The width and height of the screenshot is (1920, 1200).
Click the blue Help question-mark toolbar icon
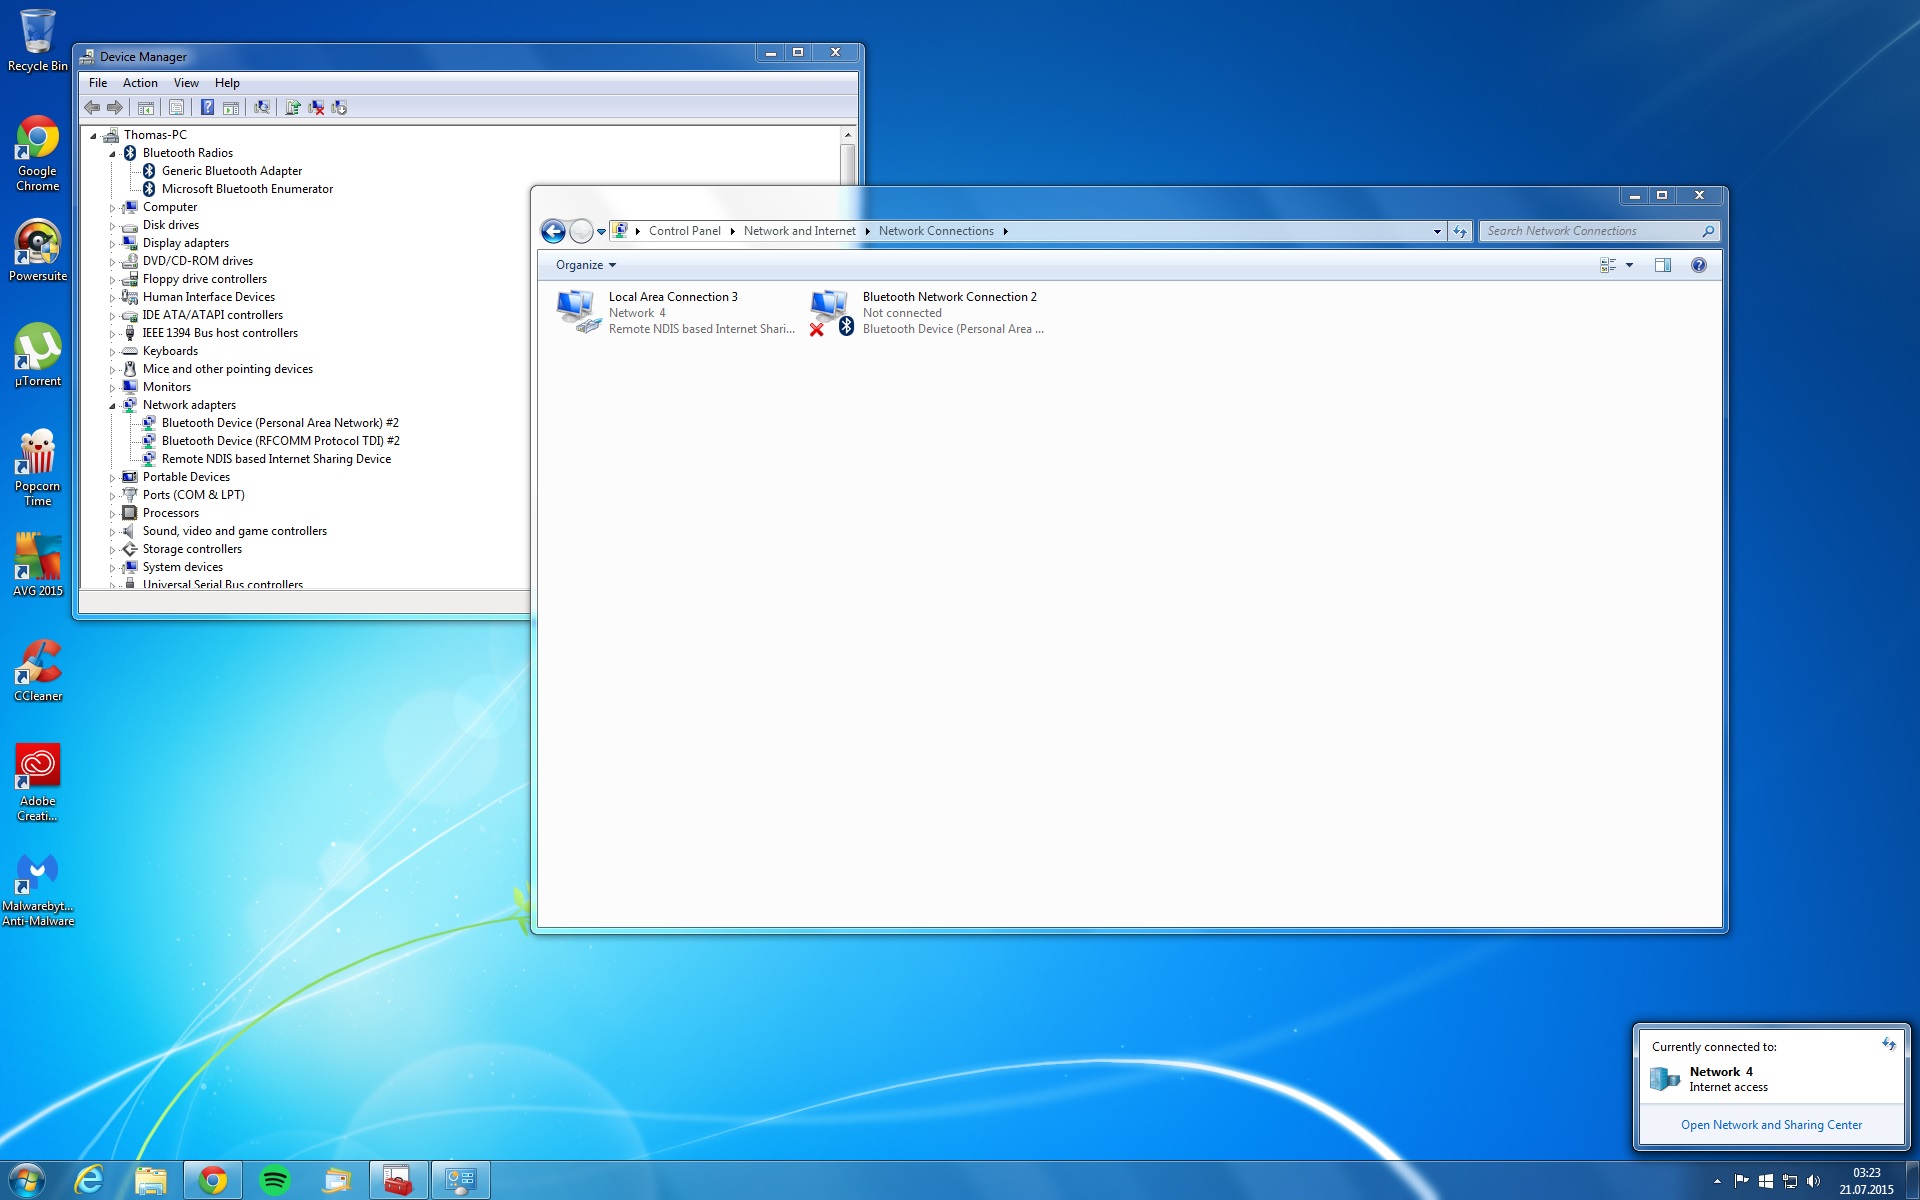coord(207,107)
